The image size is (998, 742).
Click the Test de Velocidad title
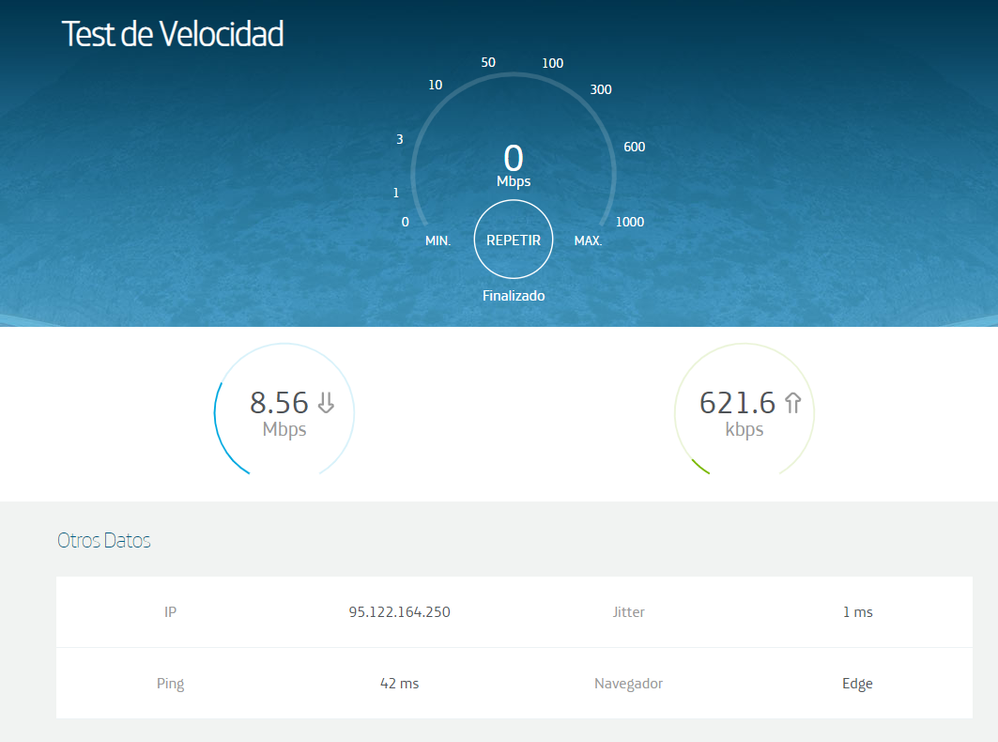pos(173,33)
